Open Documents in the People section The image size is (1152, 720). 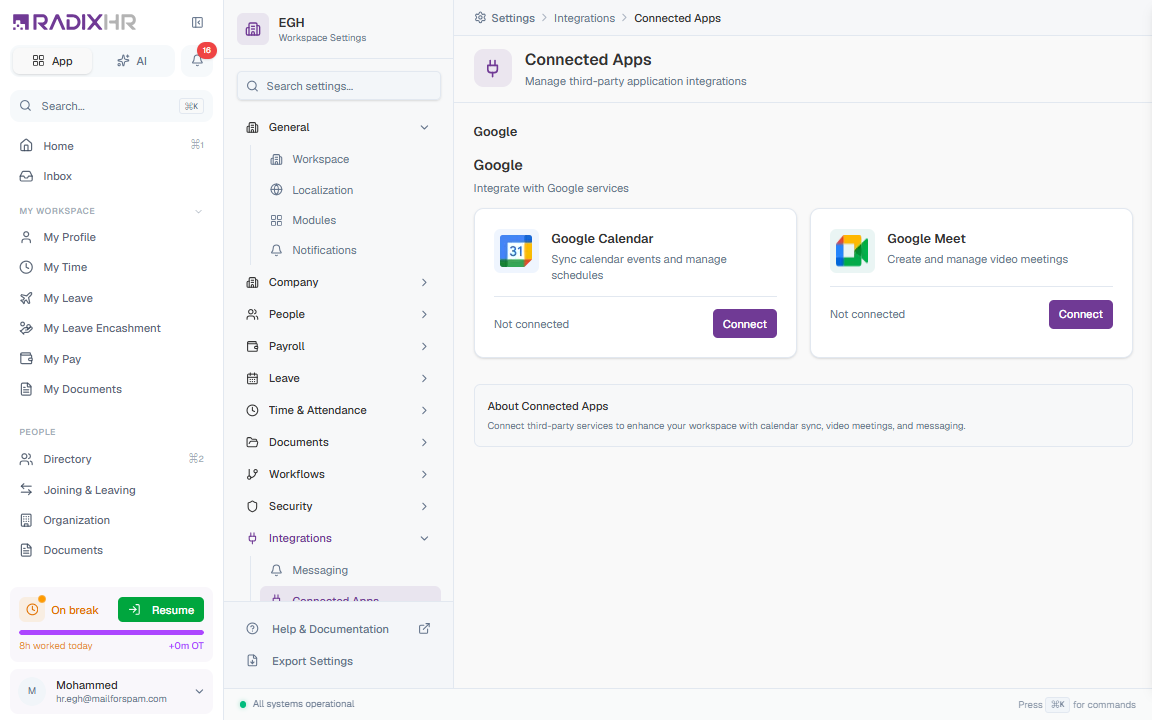[112, 550]
